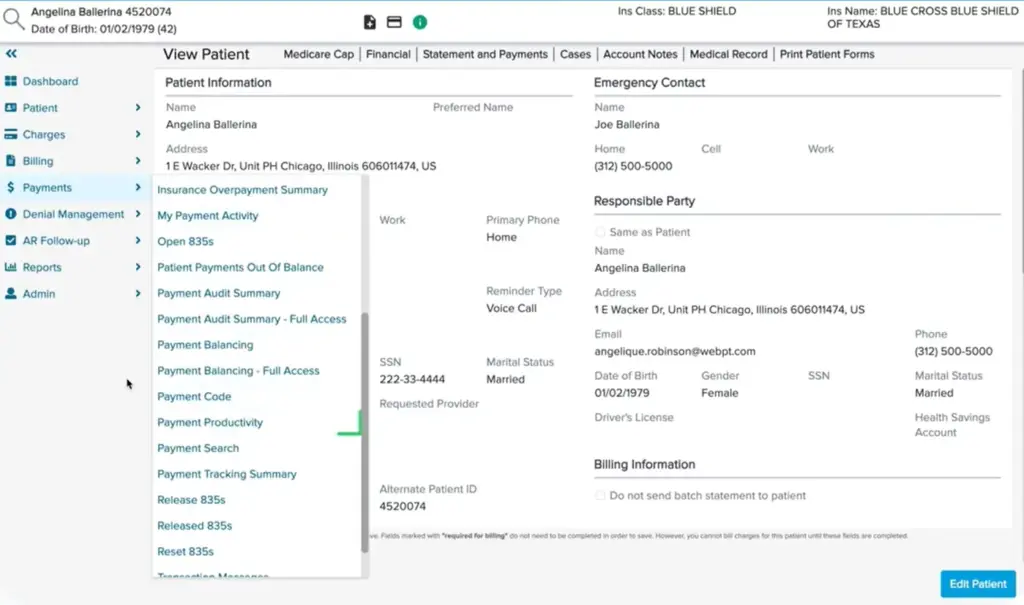1024x605 pixels.
Task: Click the patient search magnifier icon
Action: click(13, 20)
